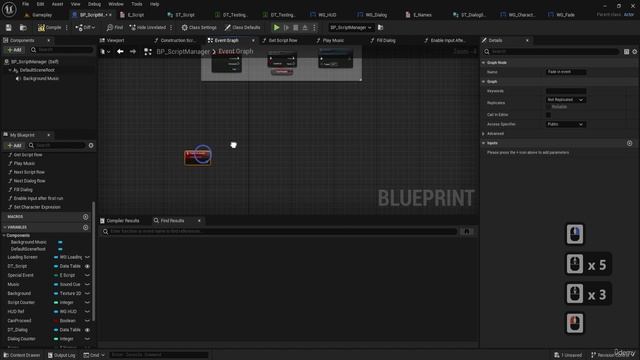Viewport: 640px width, 360px height.
Task: Toggle visibility of CanProceed variable
Action: 87,321
